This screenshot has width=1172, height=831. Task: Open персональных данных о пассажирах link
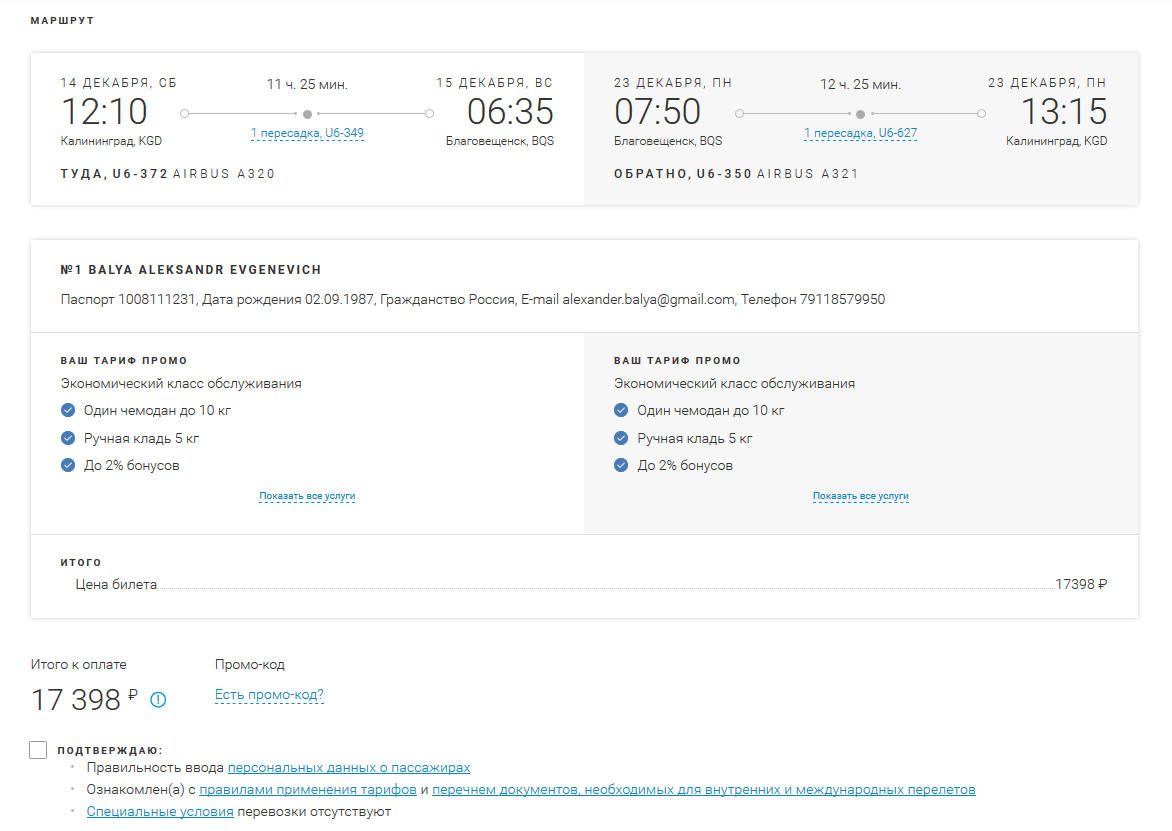click(349, 768)
